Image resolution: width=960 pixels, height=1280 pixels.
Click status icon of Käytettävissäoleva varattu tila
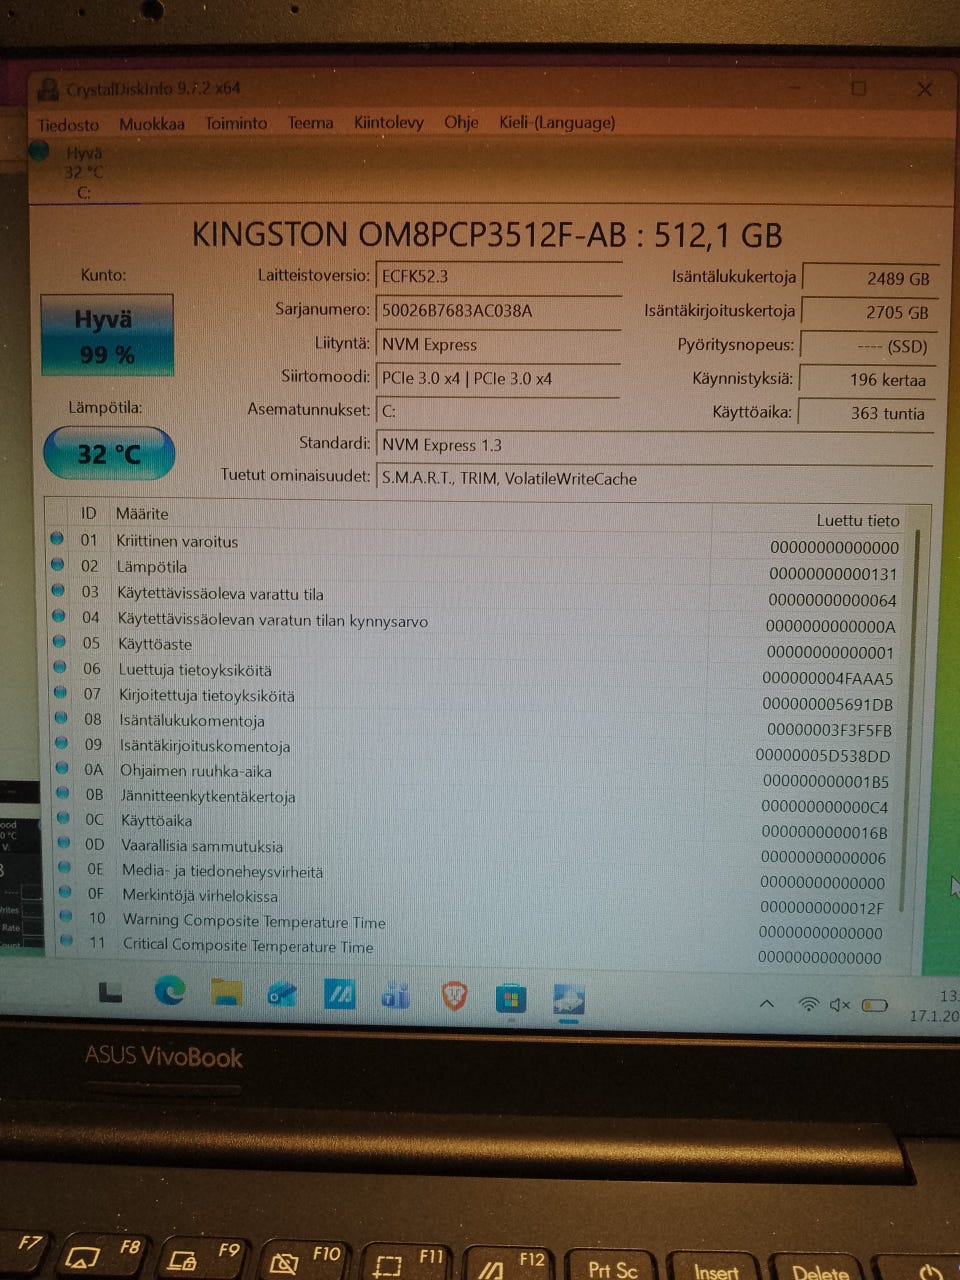tap(58, 591)
